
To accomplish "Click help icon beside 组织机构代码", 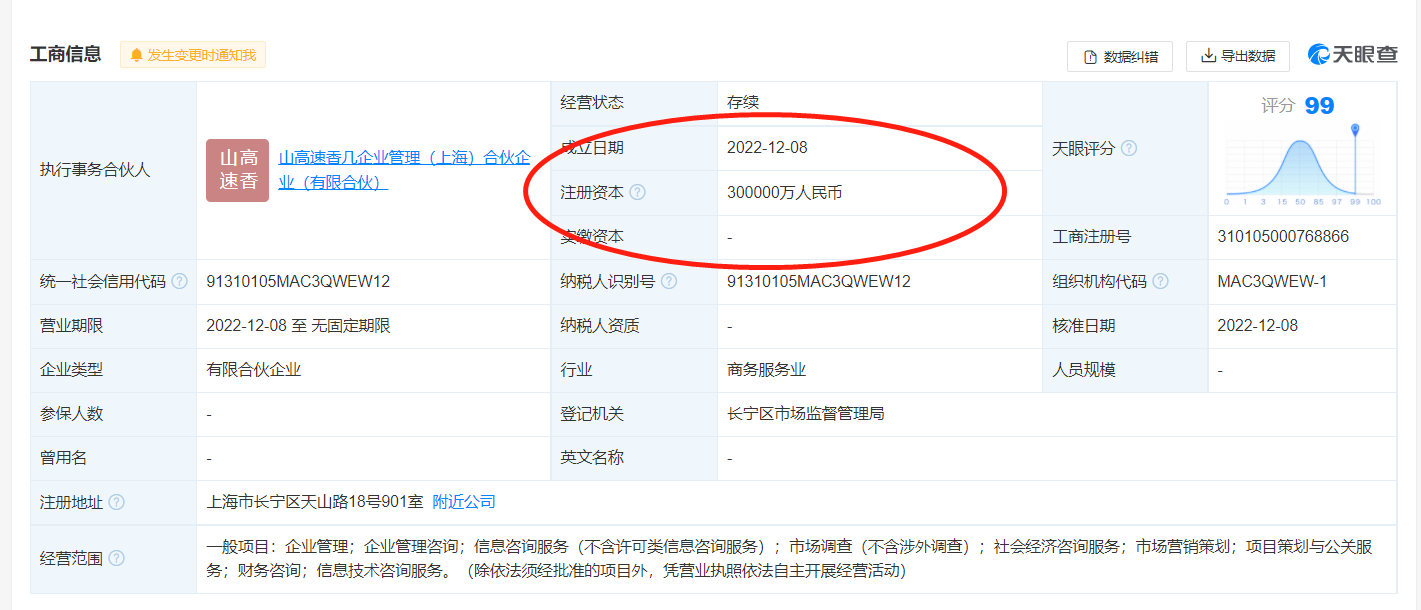I will click(x=1160, y=281).
